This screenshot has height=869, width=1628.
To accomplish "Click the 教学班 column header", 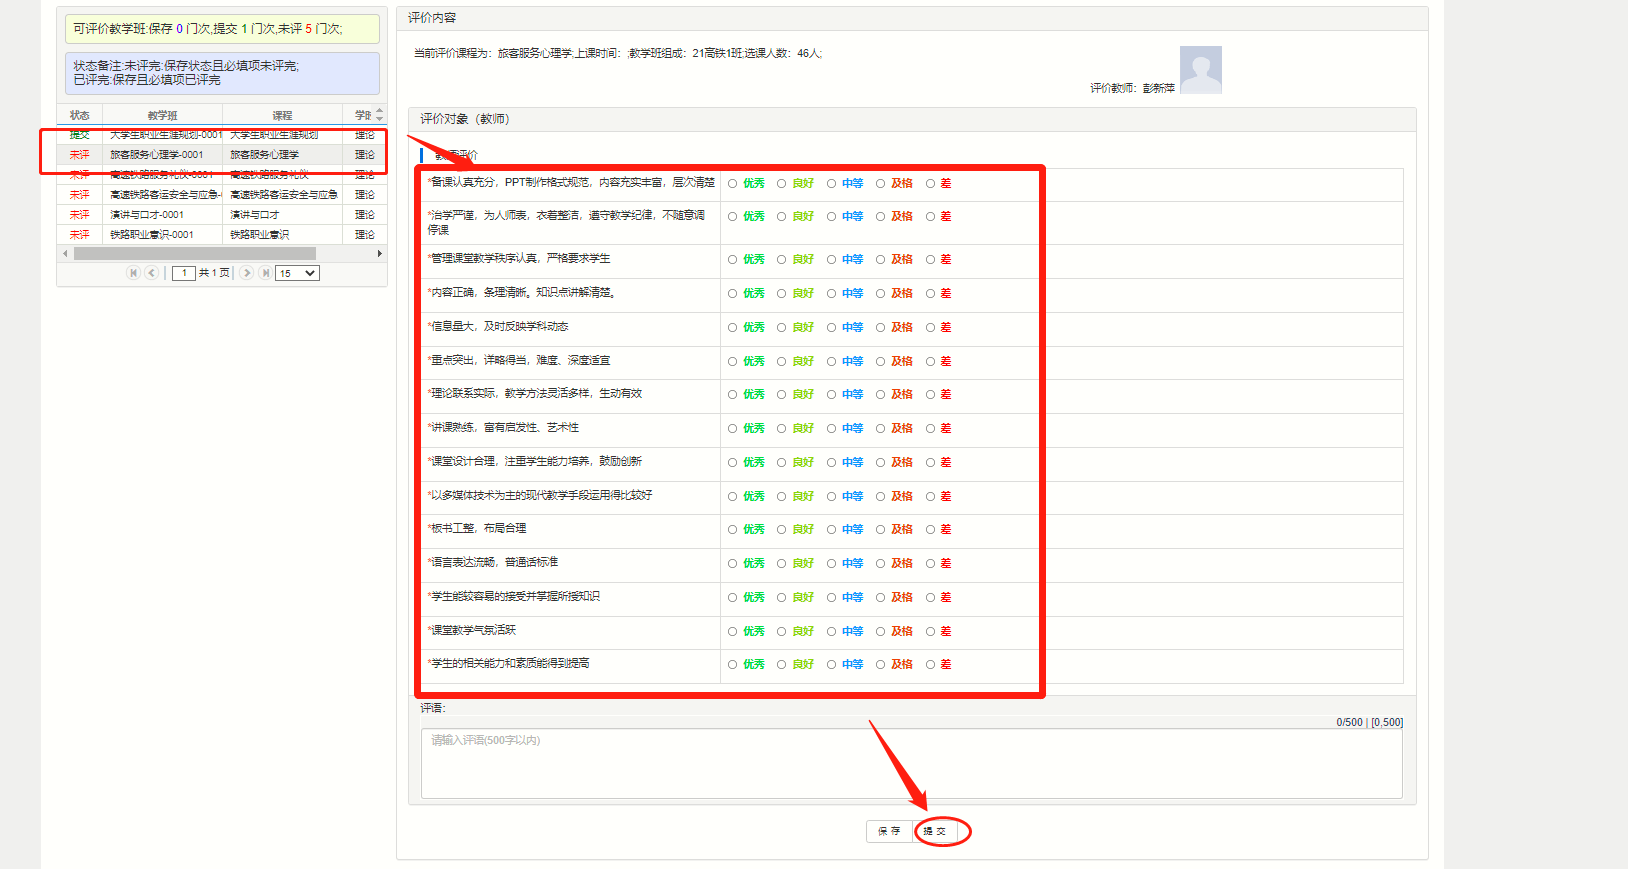I will click(162, 115).
